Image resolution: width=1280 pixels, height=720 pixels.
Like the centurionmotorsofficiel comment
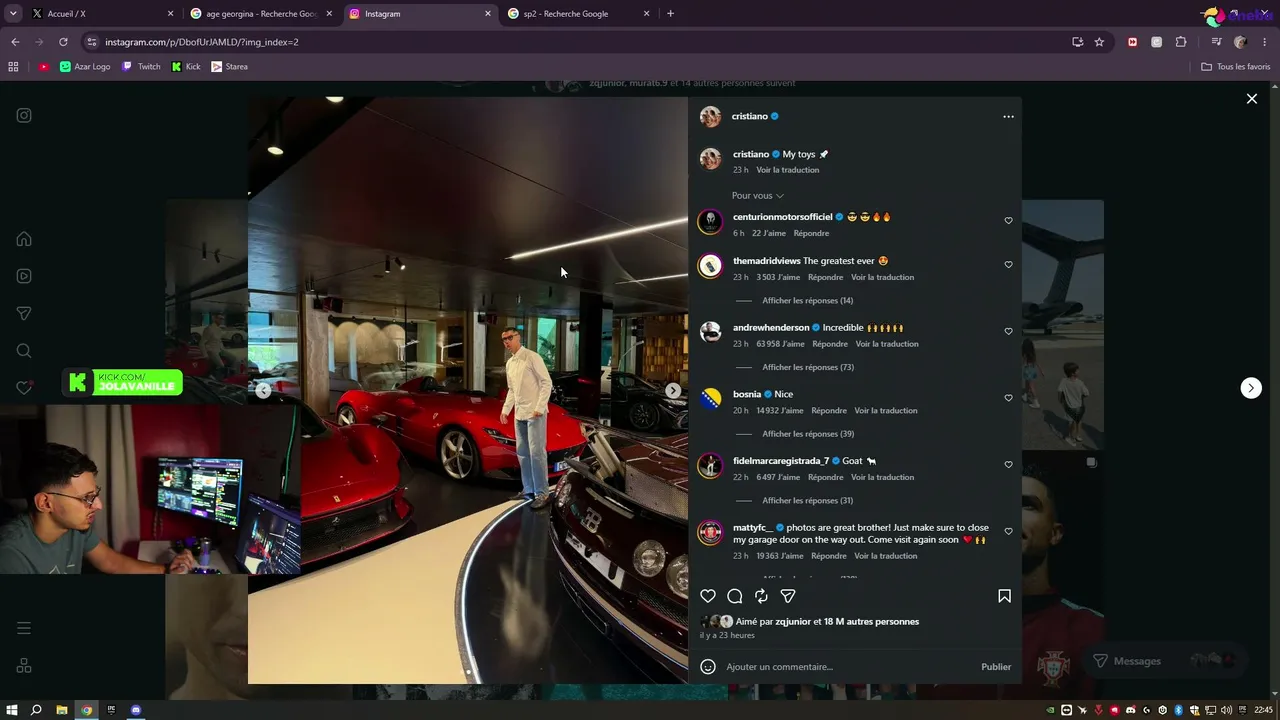pyautogui.click(x=1008, y=221)
